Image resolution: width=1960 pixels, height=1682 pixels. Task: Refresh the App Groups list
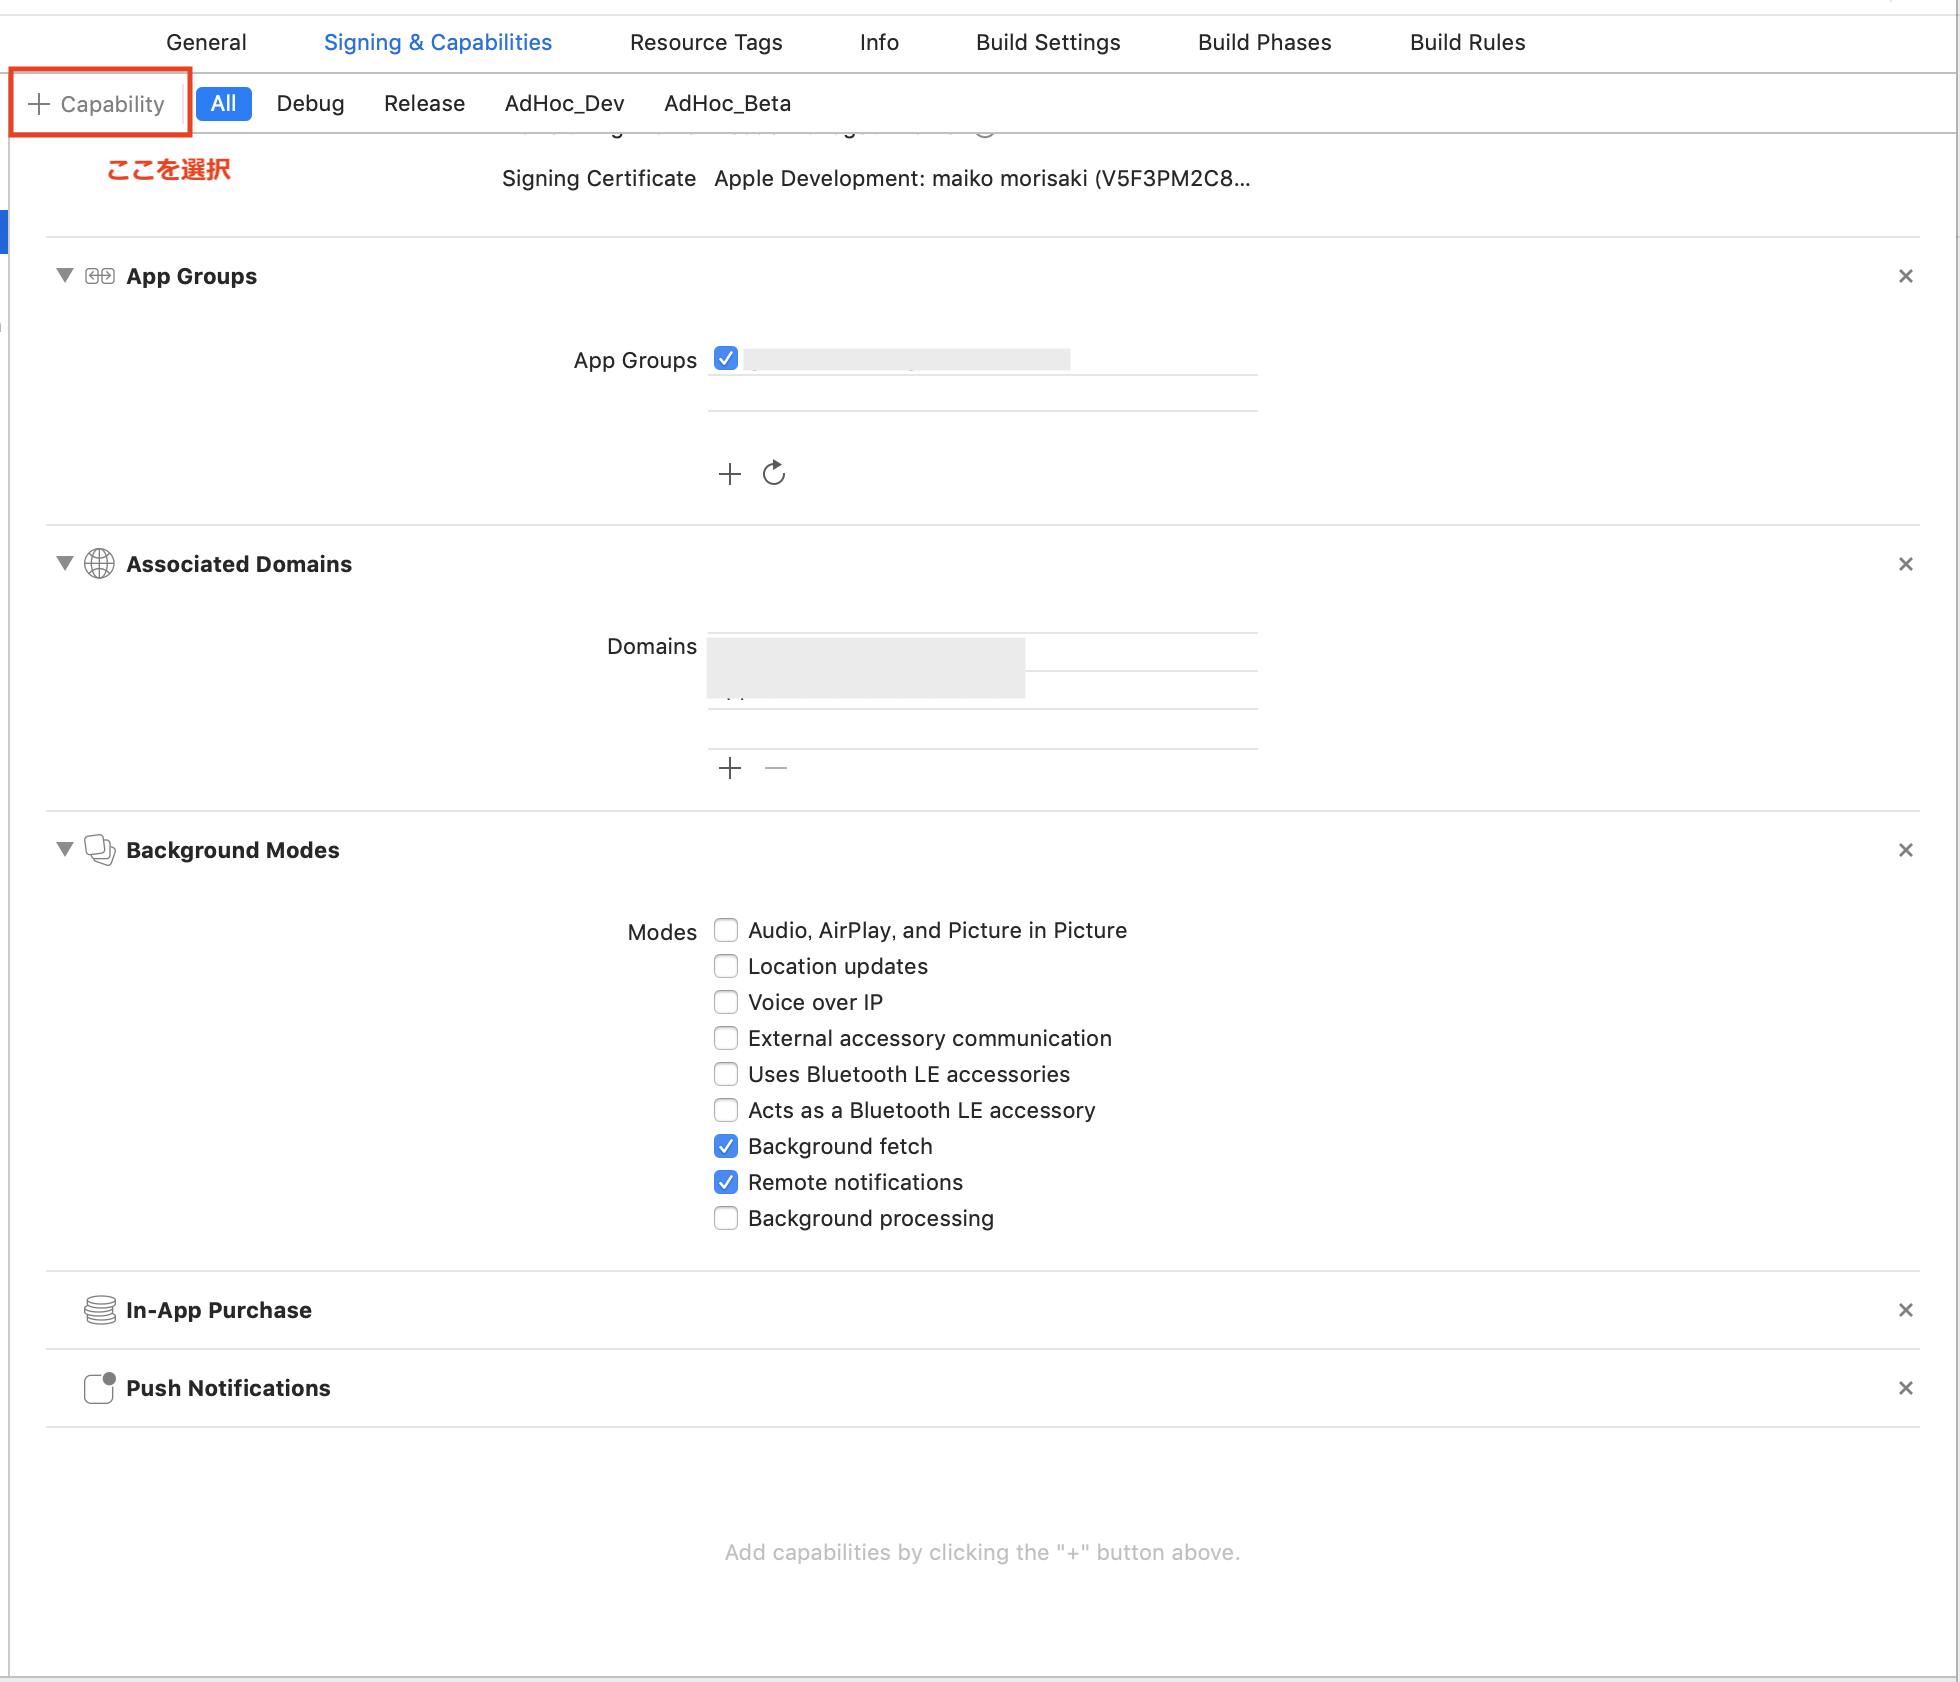[x=774, y=474]
